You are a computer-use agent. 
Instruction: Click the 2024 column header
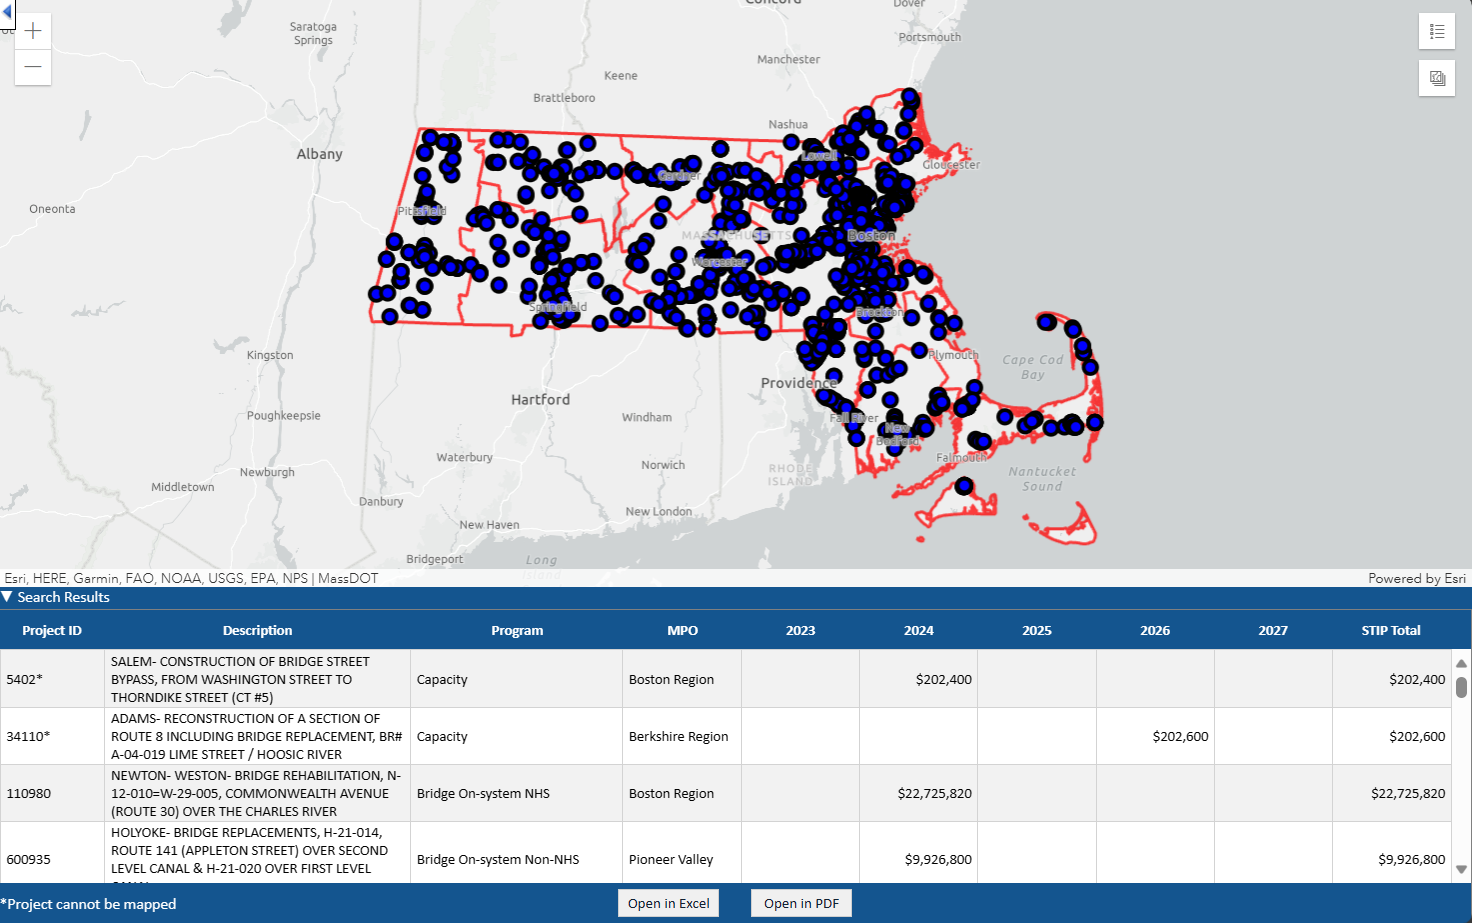tap(918, 630)
